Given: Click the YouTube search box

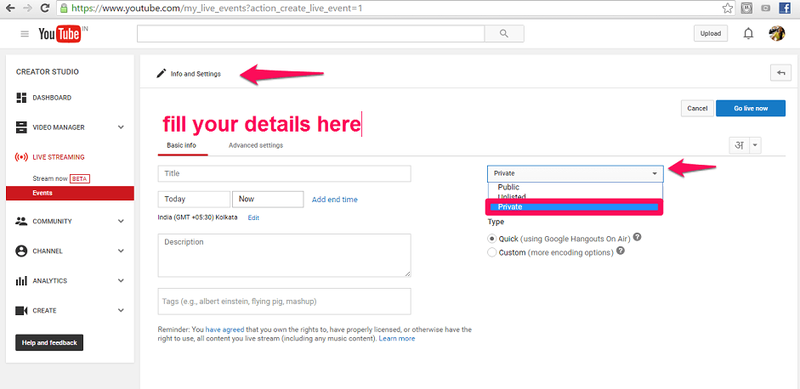Looking at the screenshot, I should [x=311, y=34].
